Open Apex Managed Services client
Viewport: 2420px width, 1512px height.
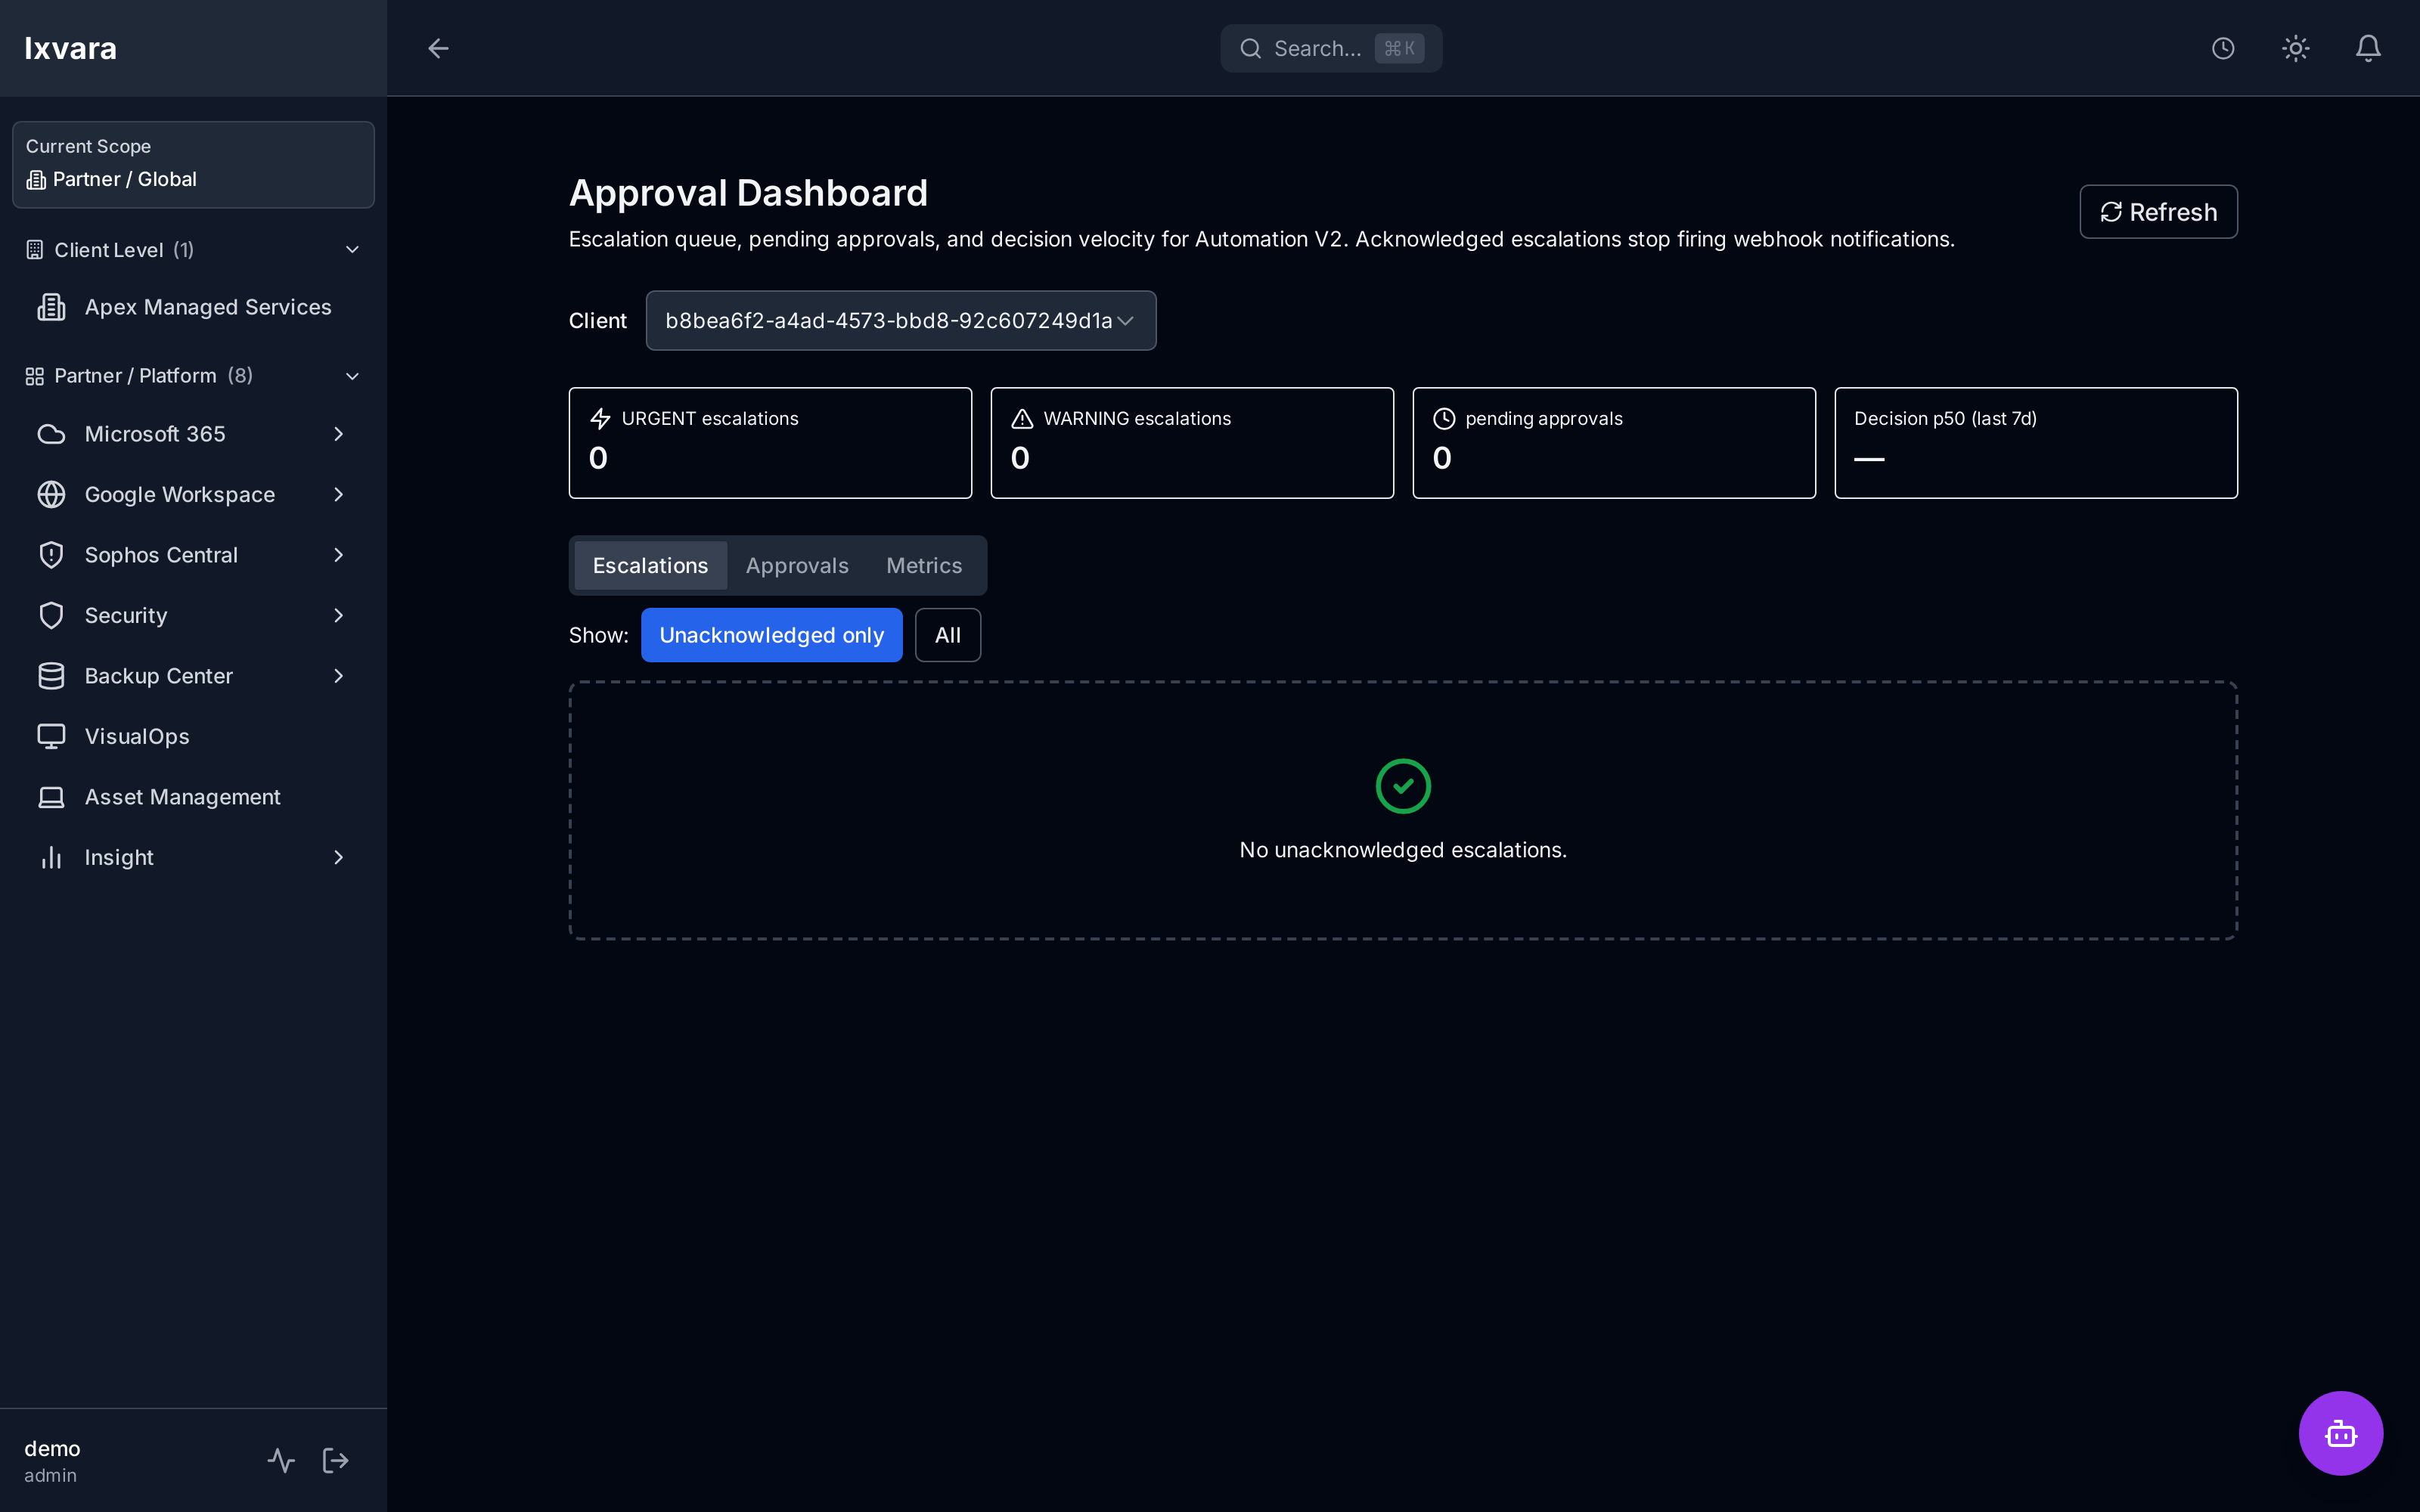click(x=193, y=307)
